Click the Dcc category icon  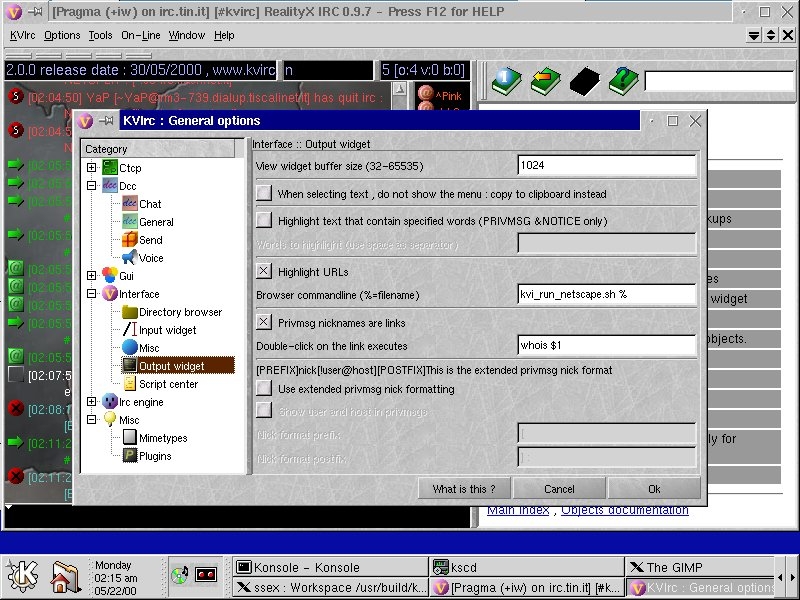(110, 186)
